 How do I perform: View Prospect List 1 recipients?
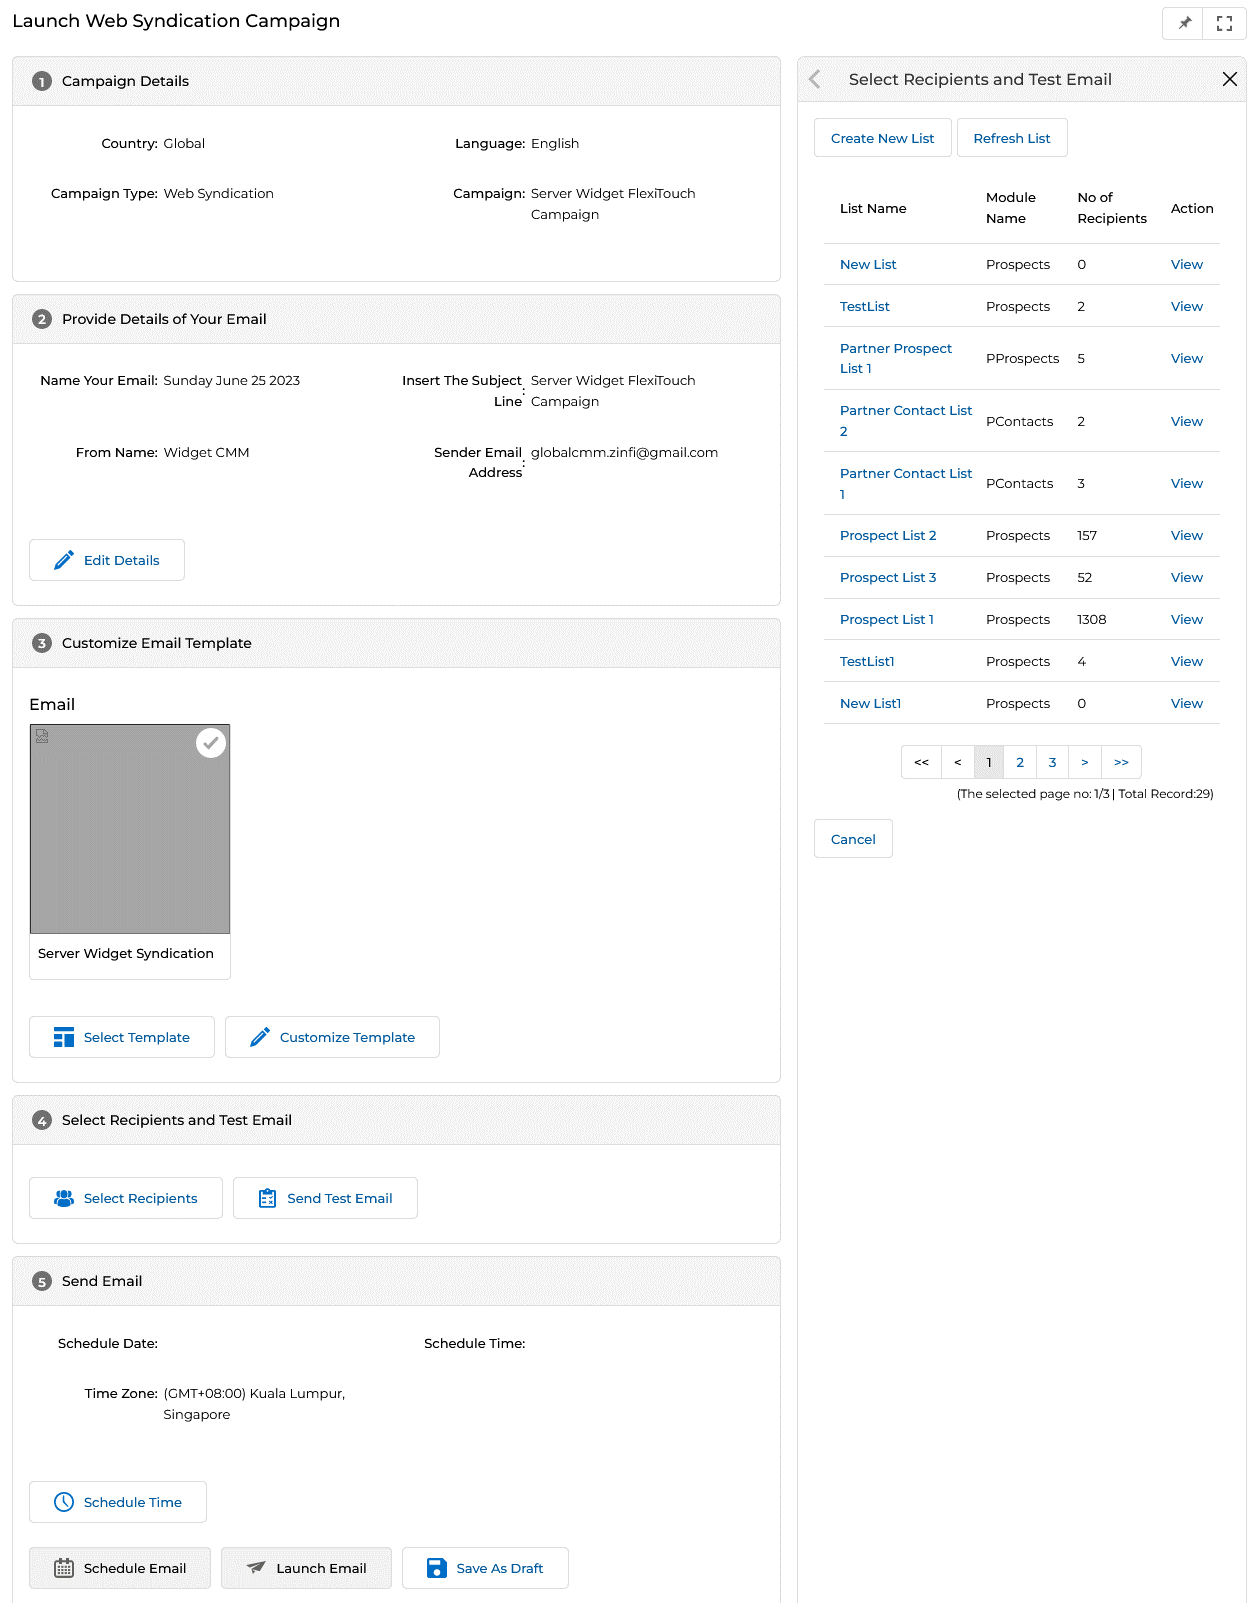tap(1187, 619)
